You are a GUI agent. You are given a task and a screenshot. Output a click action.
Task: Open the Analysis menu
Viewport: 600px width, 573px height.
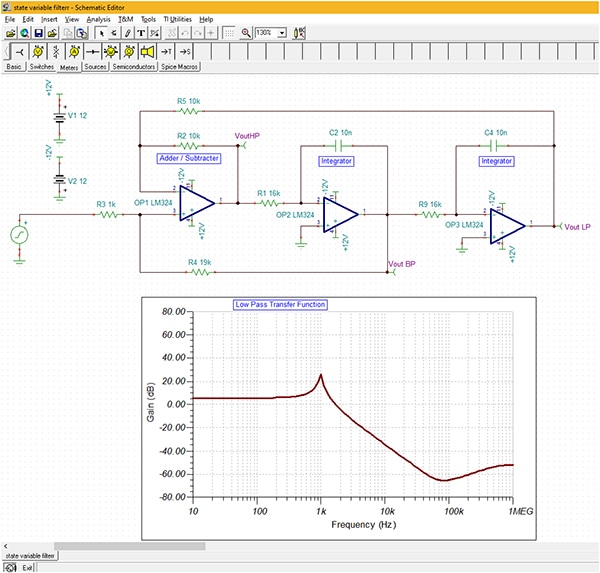(x=99, y=19)
